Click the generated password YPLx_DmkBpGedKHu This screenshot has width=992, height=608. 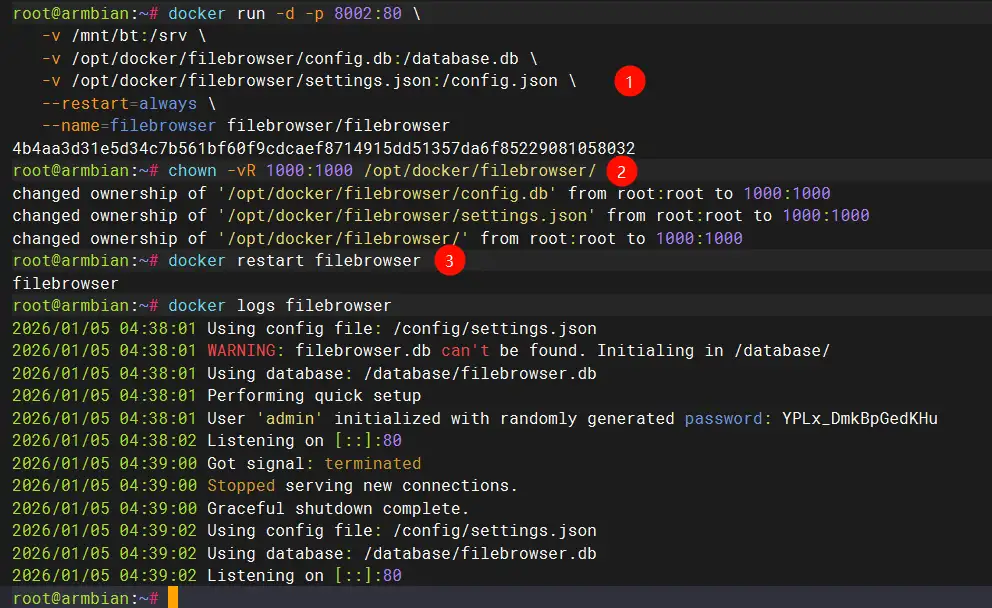[x=860, y=418]
